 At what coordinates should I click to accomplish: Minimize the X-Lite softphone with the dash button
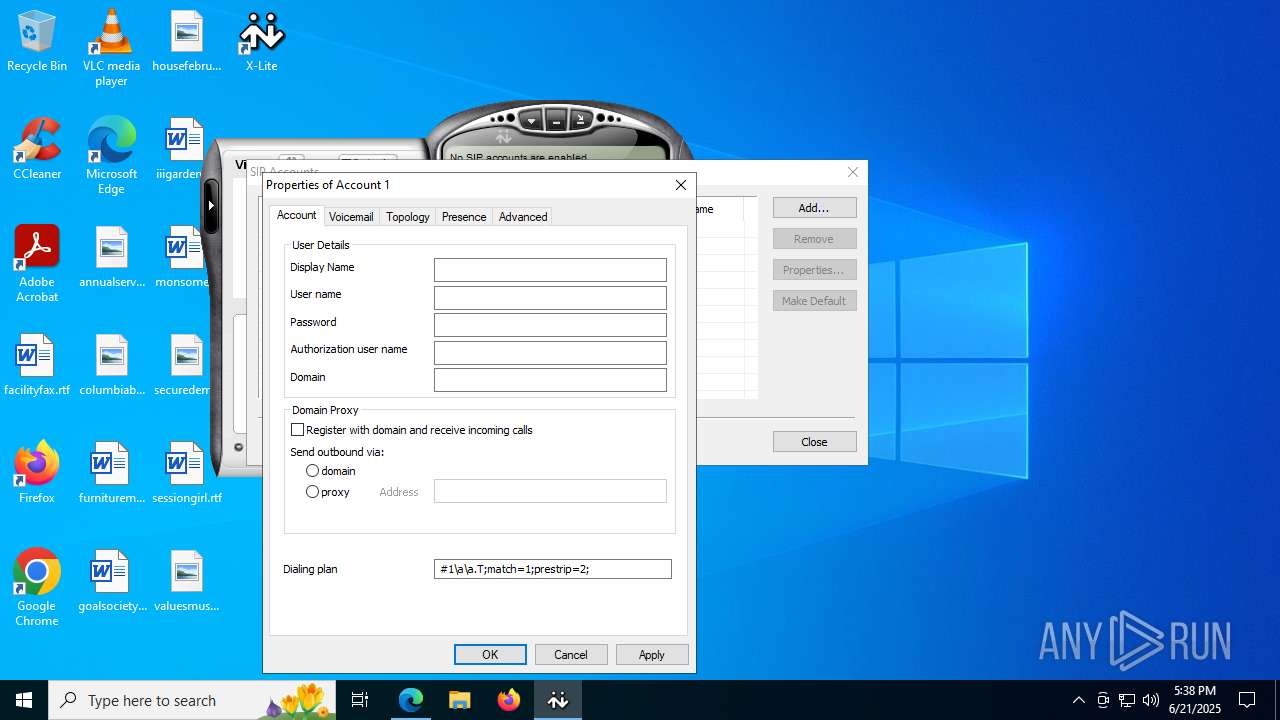coord(556,120)
